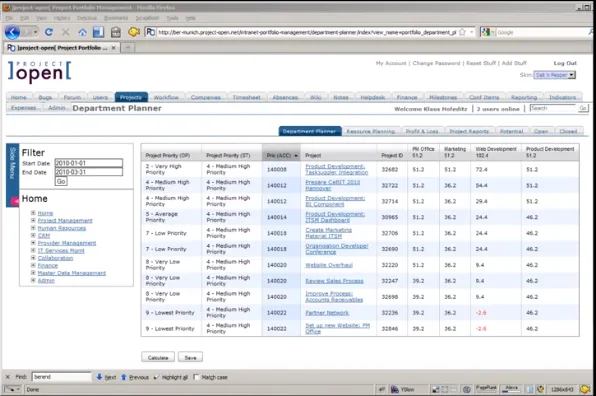This screenshot has width=596, height=396.
Task: Close the project-open browser tab
Action: [x=113, y=48]
